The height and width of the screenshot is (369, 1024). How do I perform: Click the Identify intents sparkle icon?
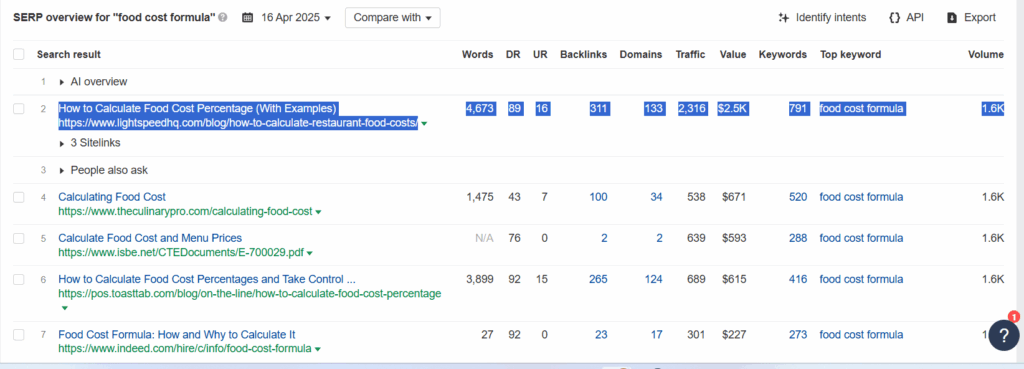[784, 18]
